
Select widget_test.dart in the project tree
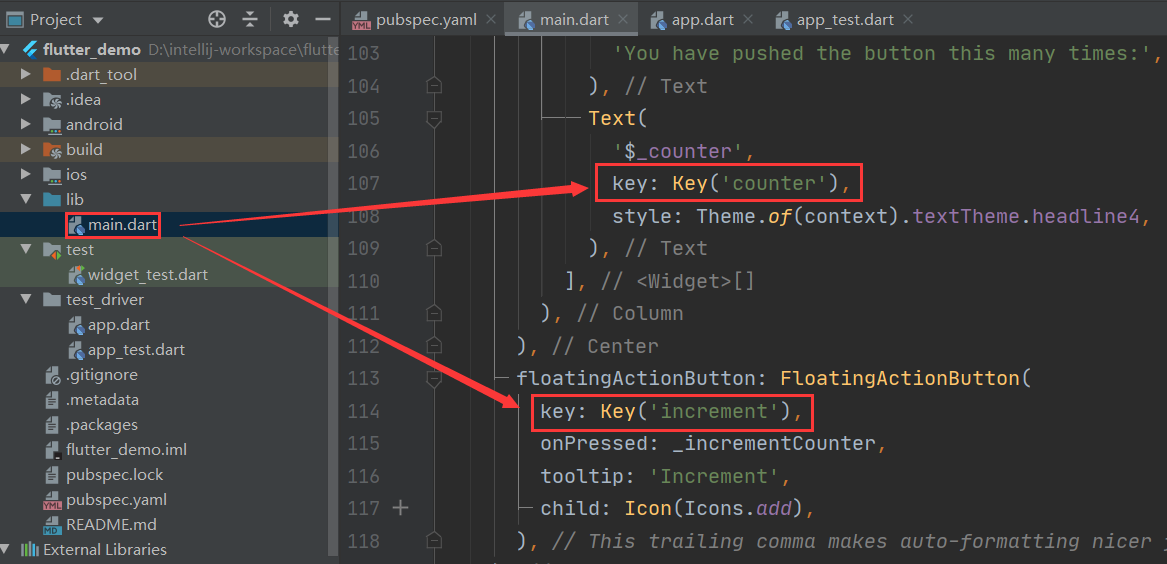click(x=147, y=274)
